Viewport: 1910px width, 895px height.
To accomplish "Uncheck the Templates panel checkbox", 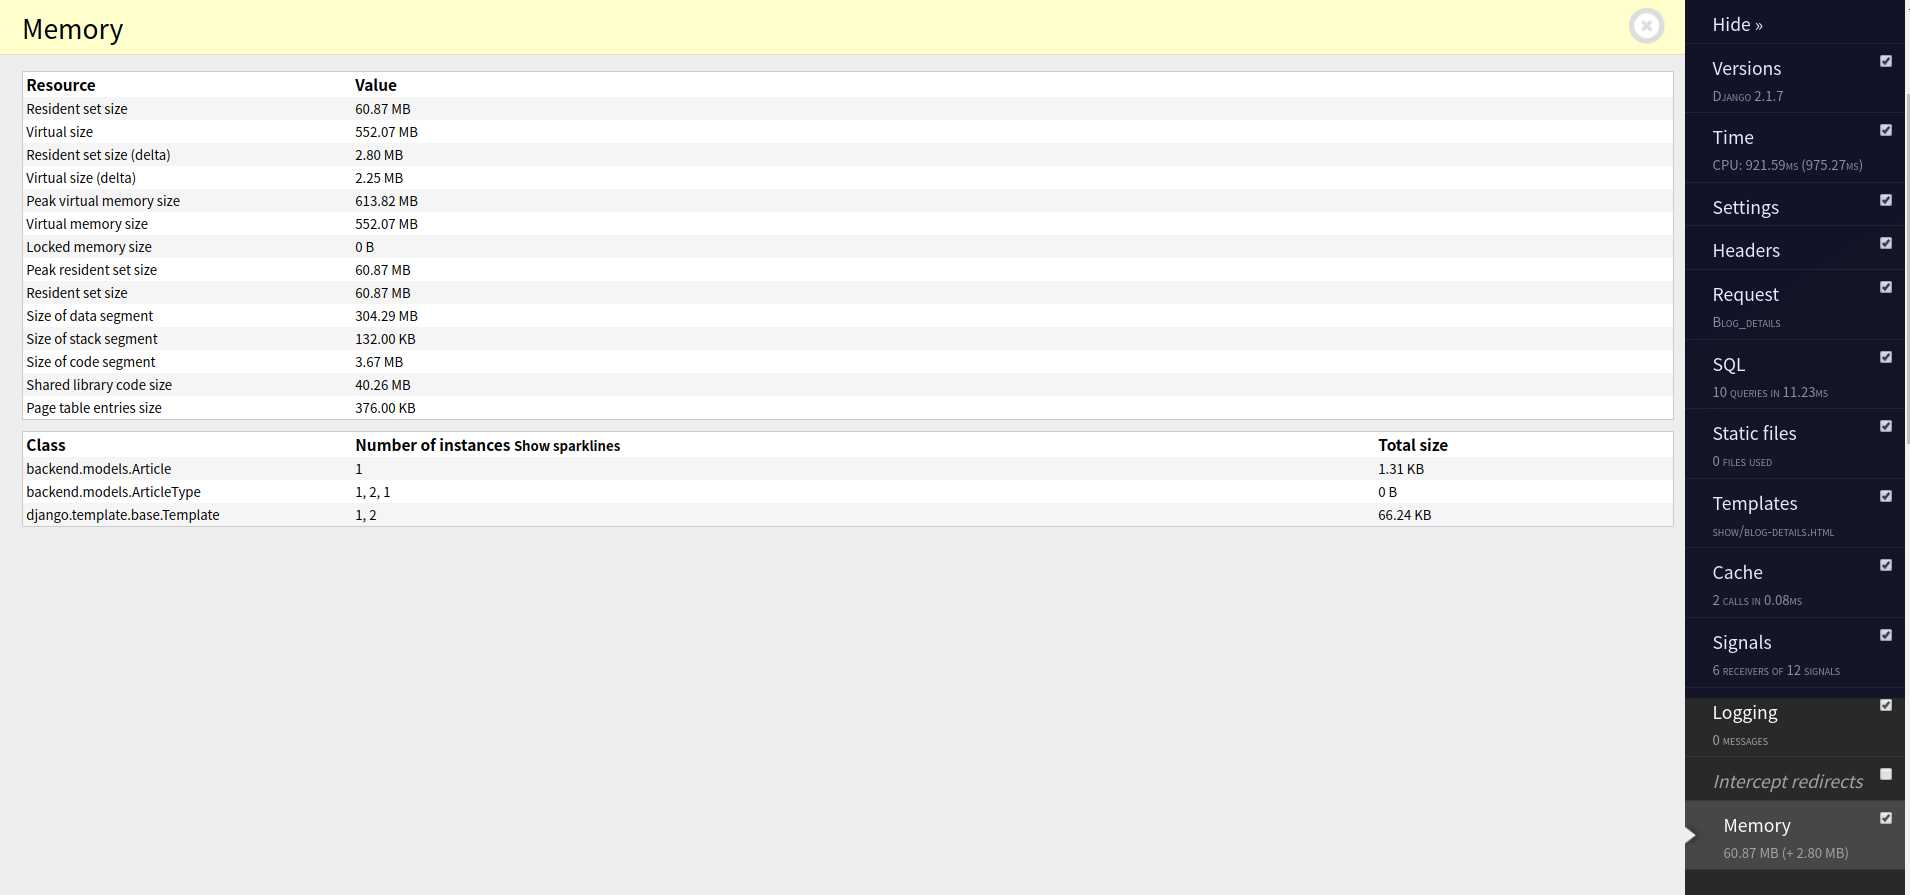I will click(1886, 496).
